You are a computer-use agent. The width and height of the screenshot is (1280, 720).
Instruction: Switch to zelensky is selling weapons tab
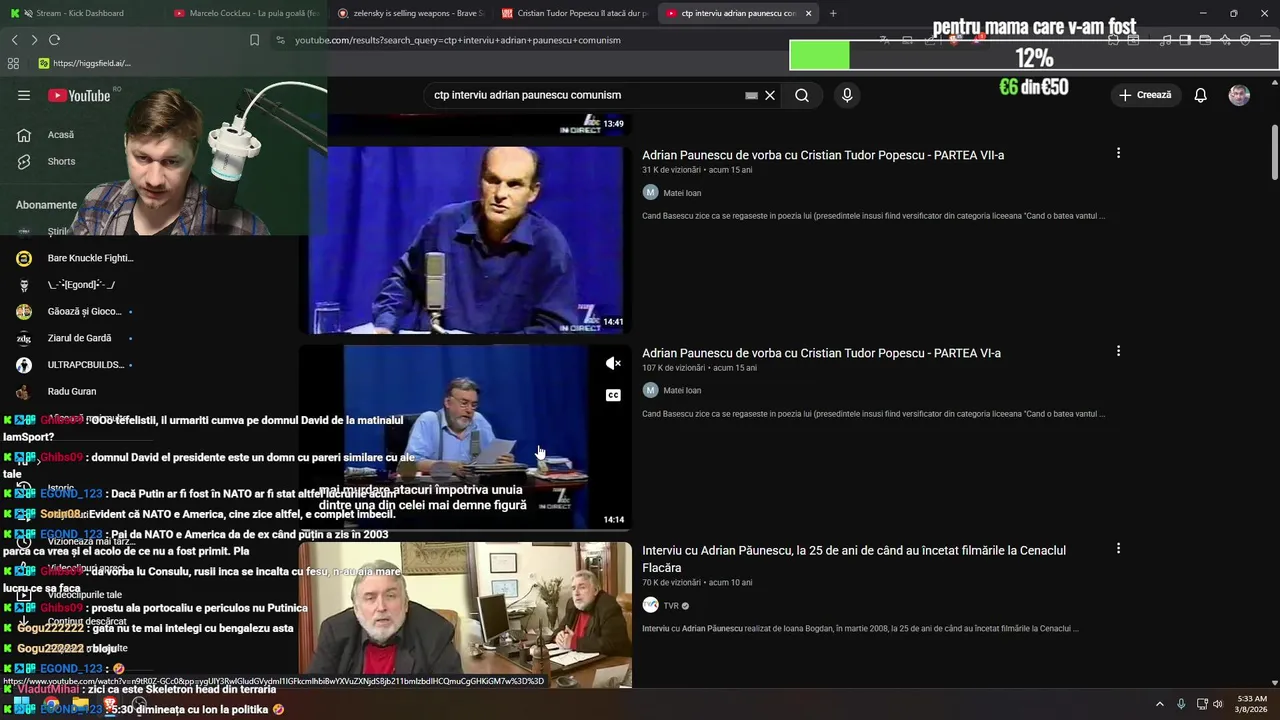click(411, 13)
